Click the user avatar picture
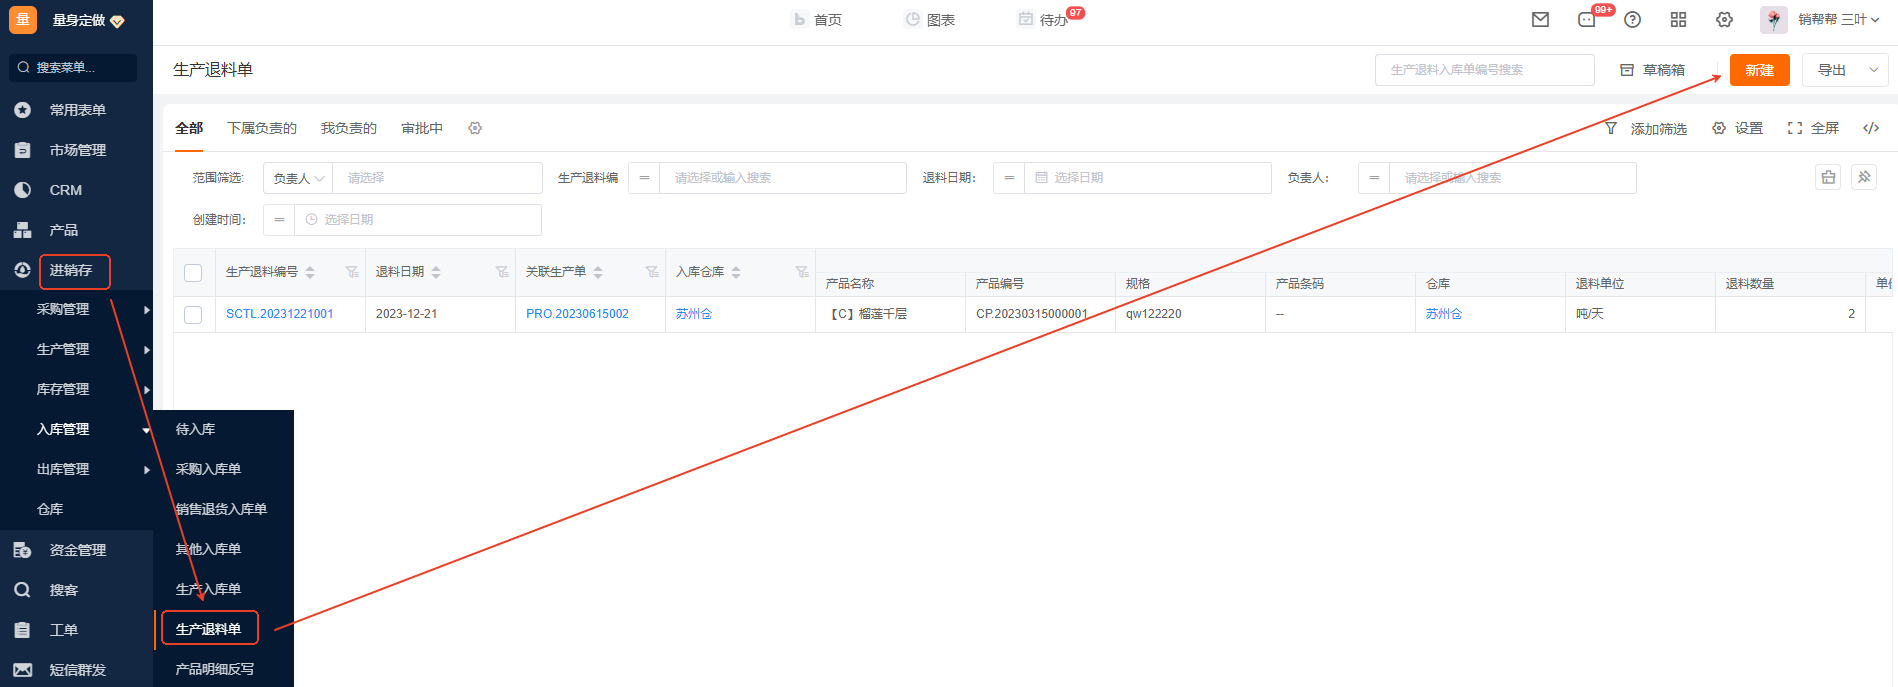Screen dimensions: 1898x687 [x=1774, y=20]
